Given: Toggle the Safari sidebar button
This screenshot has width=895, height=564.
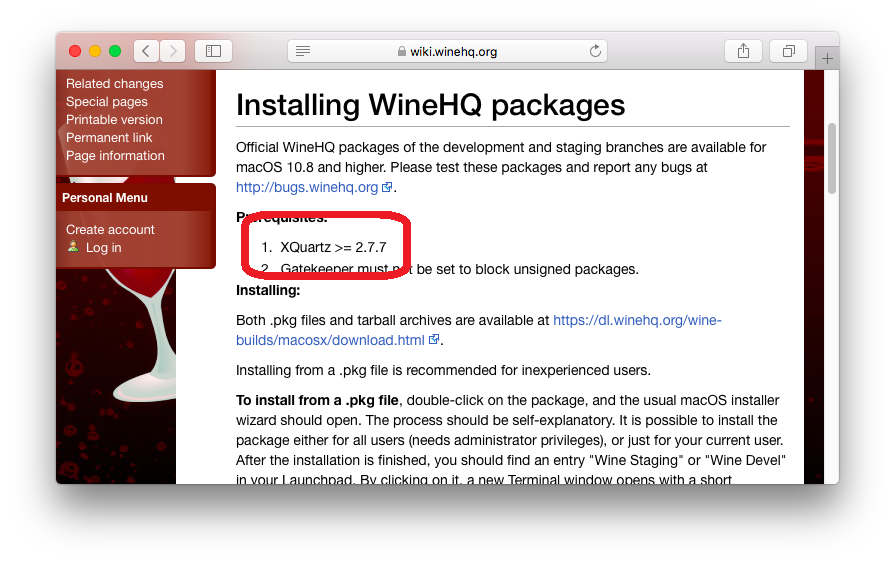Looking at the screenshot, I should pos(213,51).
